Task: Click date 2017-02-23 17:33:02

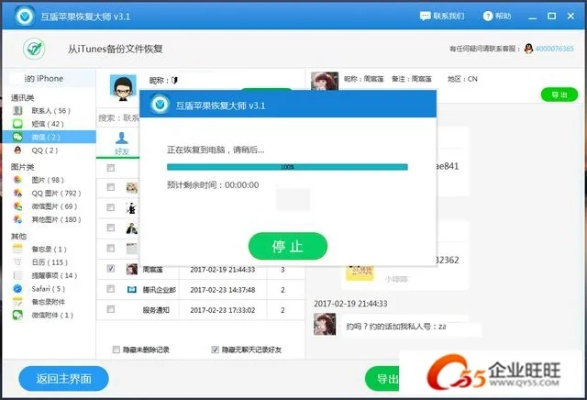Action: 223,310
